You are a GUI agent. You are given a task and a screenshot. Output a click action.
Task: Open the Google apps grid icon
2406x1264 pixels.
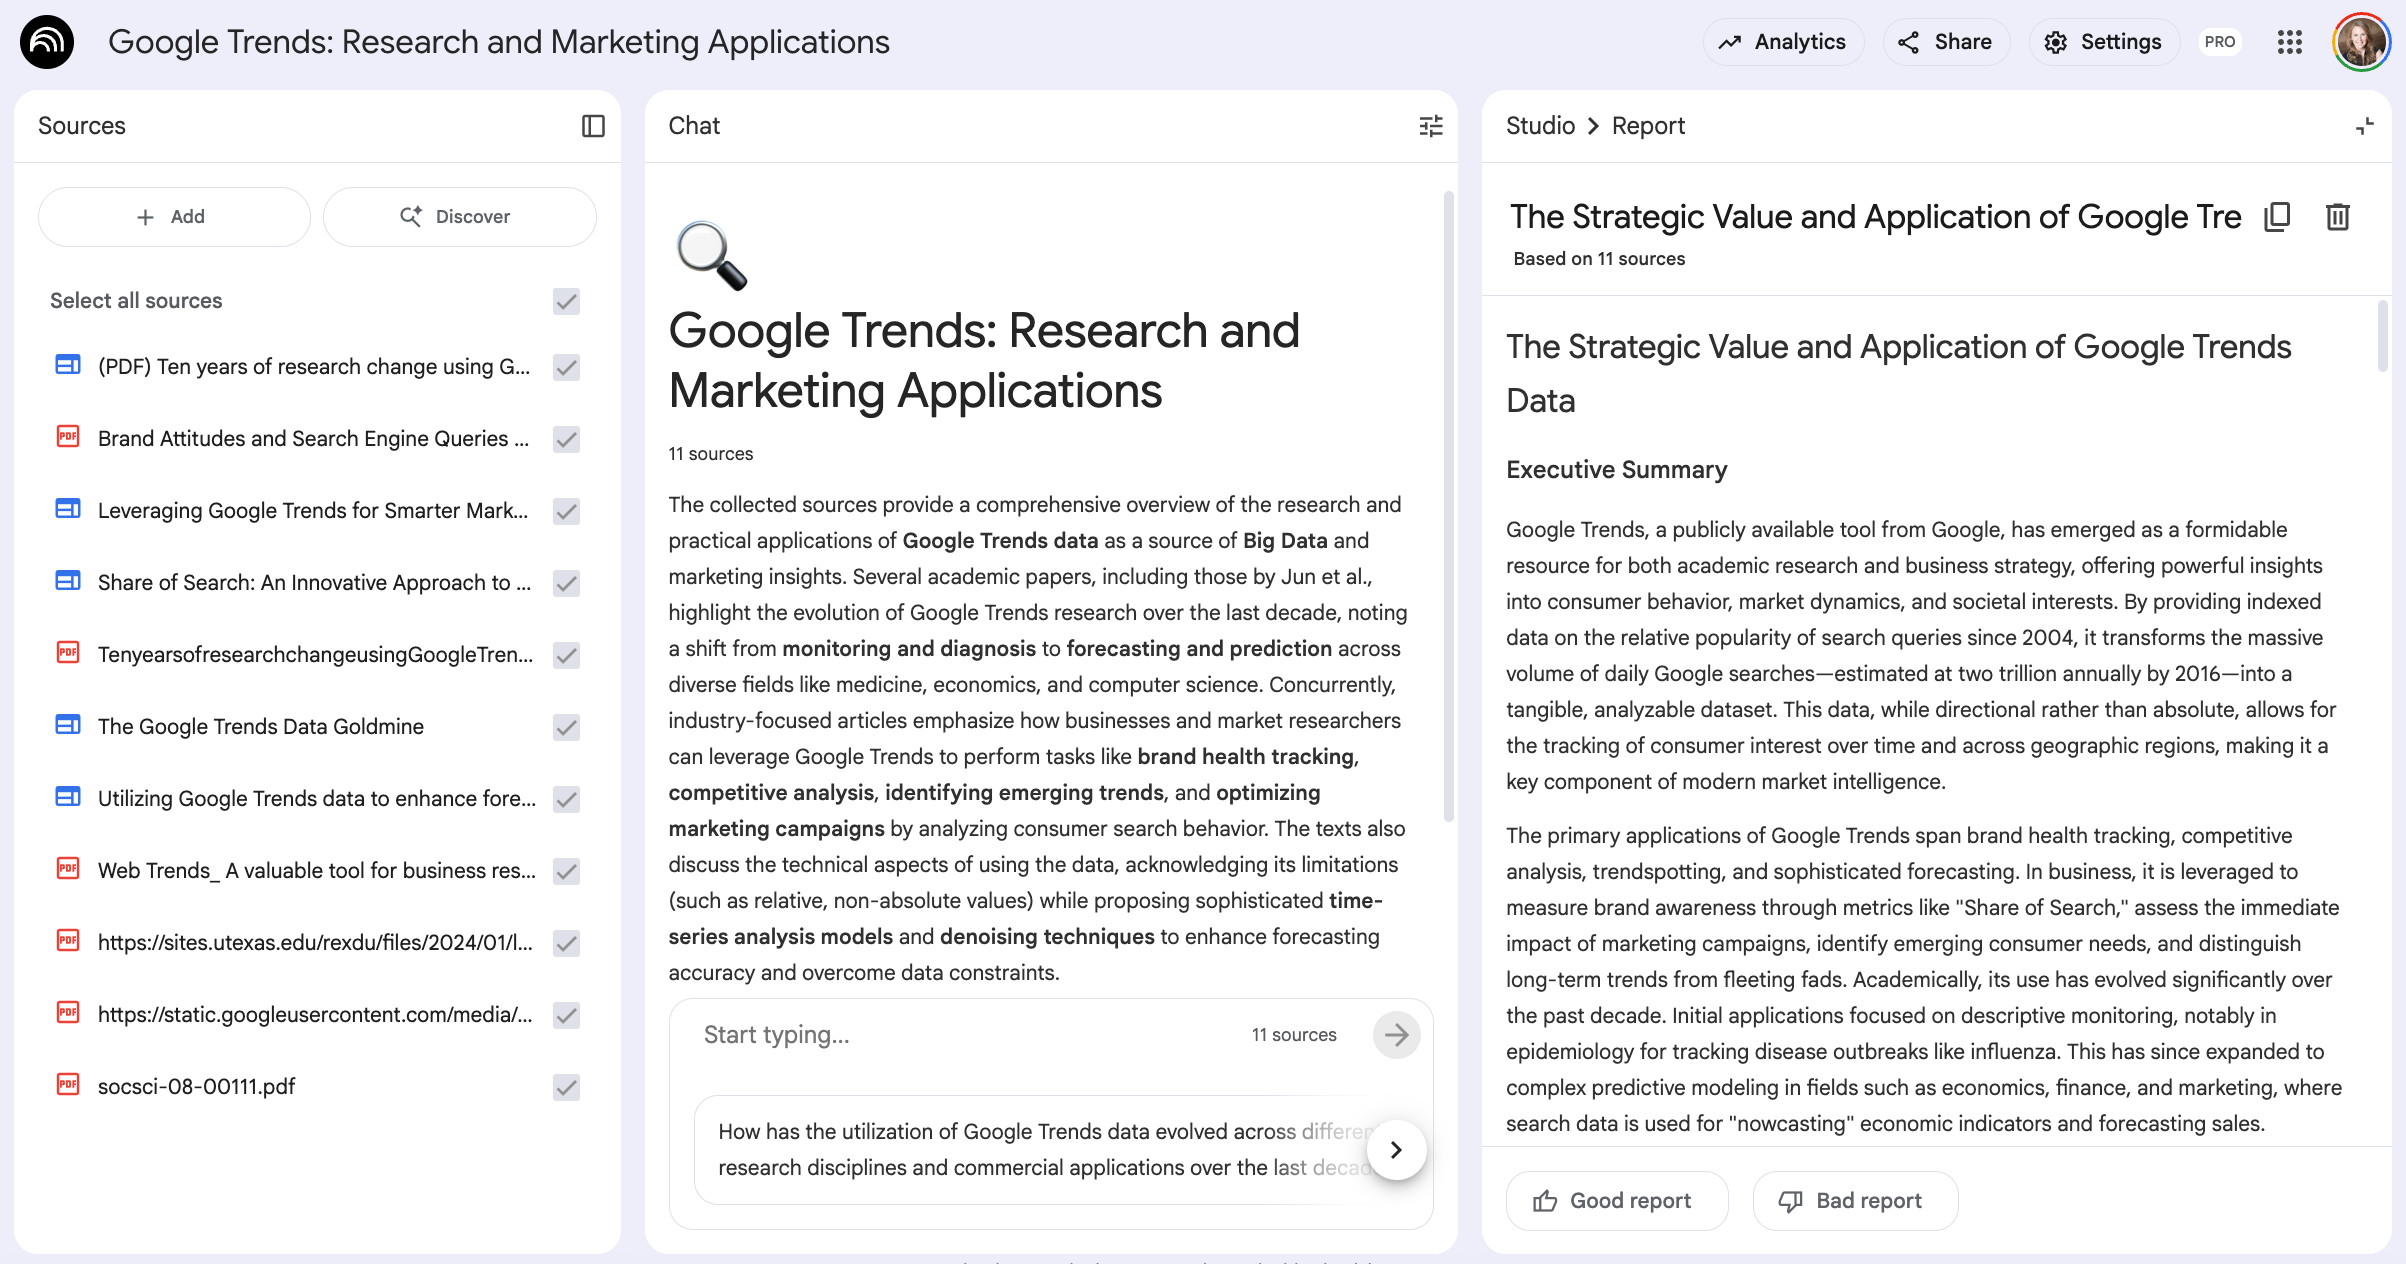point(2289,42)
